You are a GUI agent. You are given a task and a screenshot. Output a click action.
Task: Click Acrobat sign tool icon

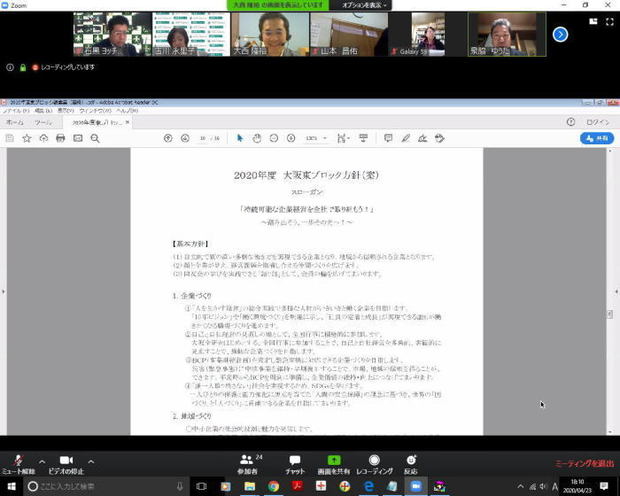(x=423, y=138)
